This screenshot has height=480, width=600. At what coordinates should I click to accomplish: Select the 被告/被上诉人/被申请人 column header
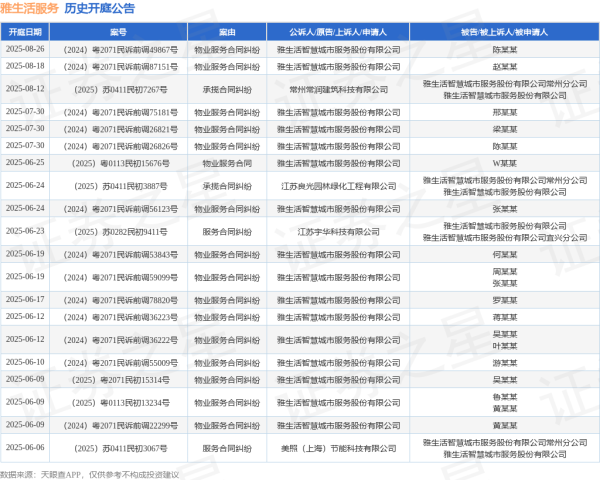point(504,32)
